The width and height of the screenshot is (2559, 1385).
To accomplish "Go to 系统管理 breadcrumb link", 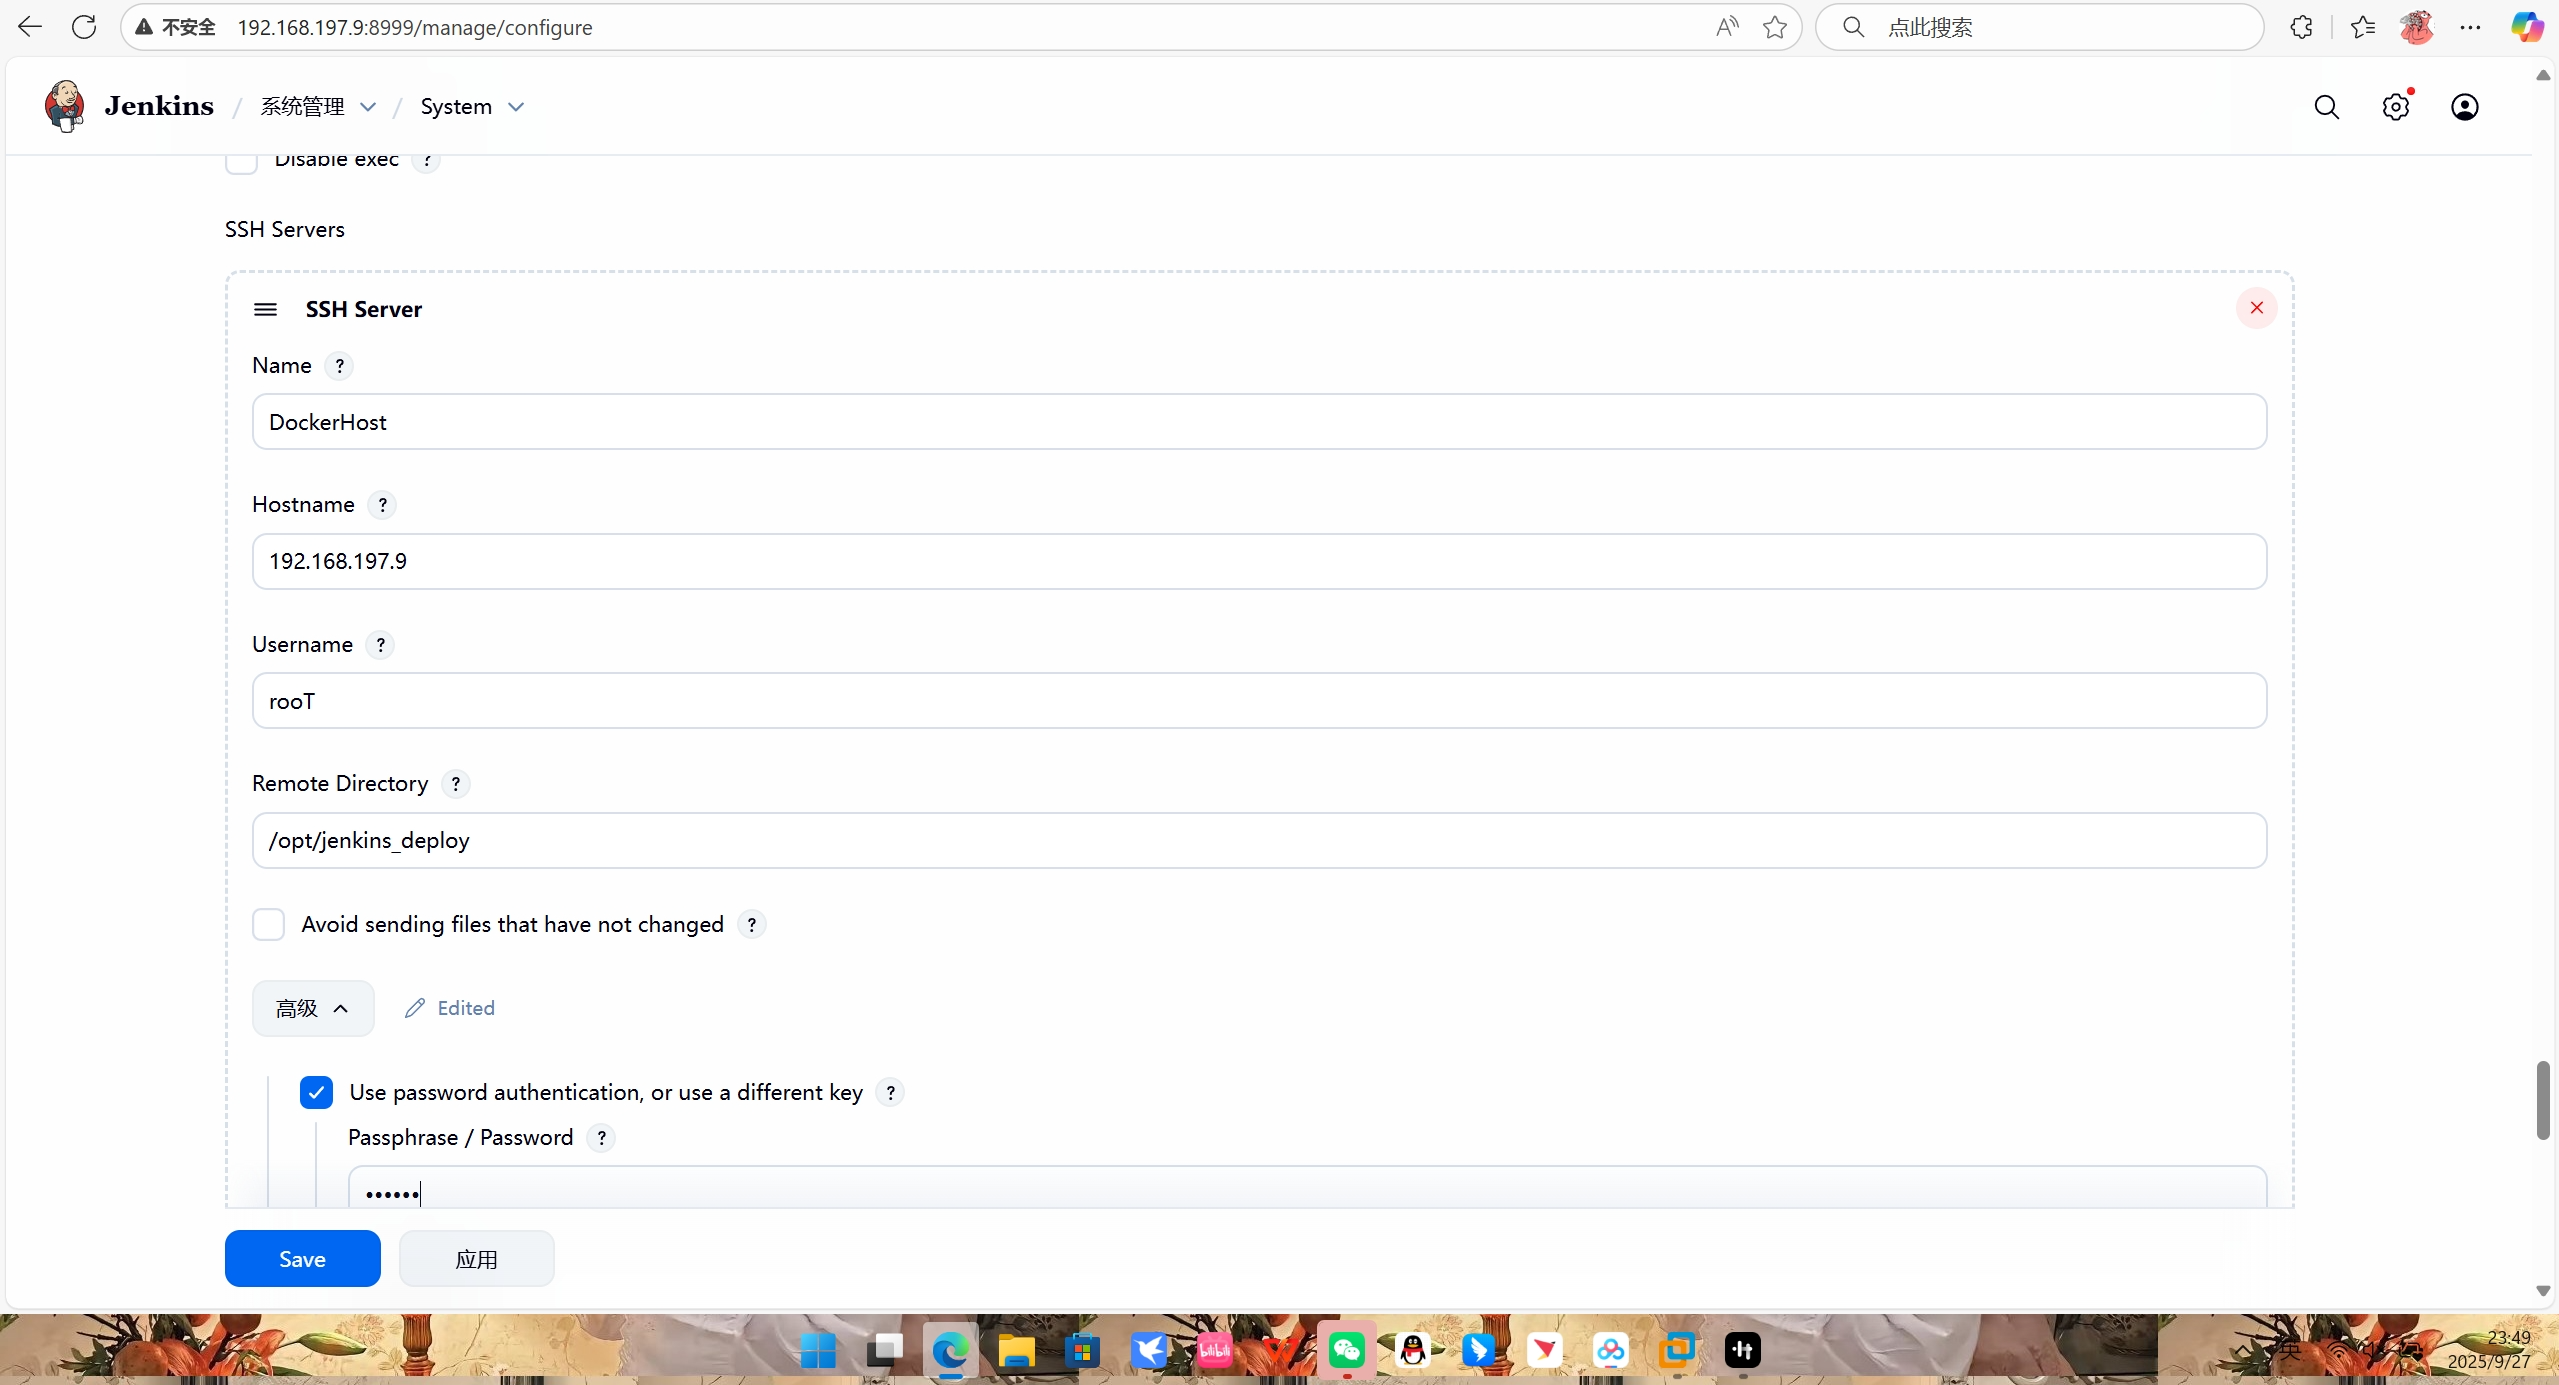I will coord(302,107).
